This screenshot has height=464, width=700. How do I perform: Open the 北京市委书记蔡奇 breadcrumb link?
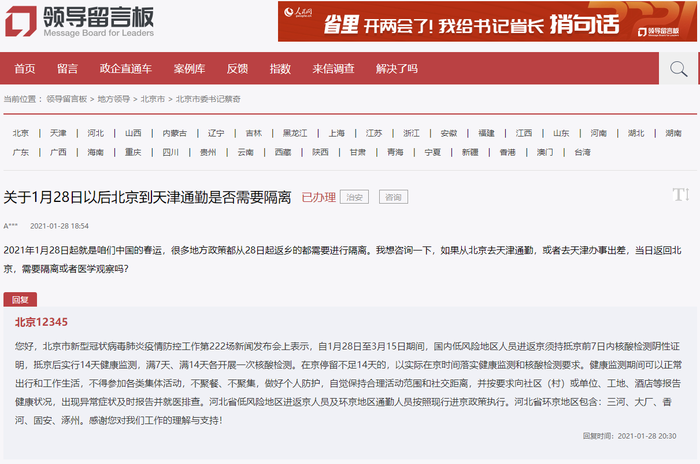click(208, 99)
